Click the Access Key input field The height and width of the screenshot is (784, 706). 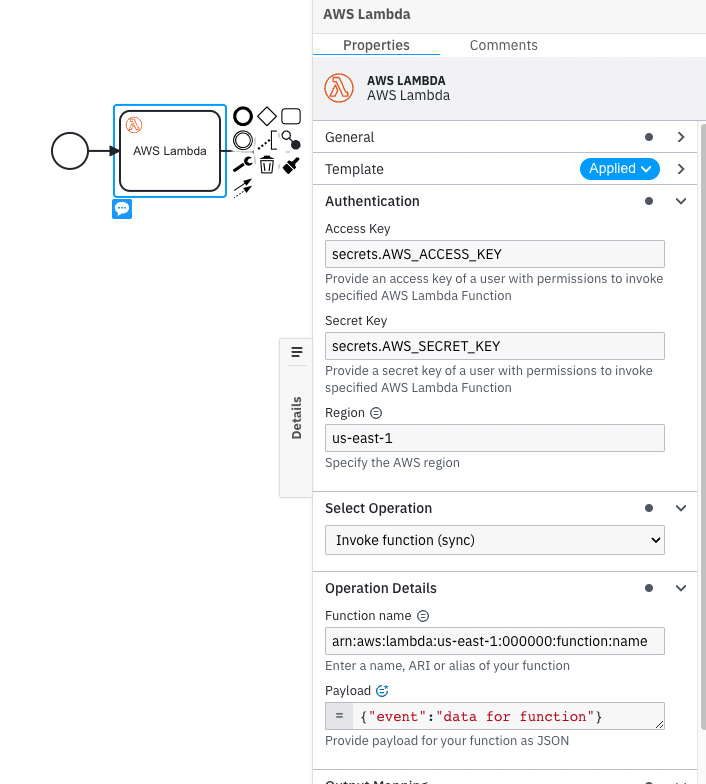tap(495, 254)
